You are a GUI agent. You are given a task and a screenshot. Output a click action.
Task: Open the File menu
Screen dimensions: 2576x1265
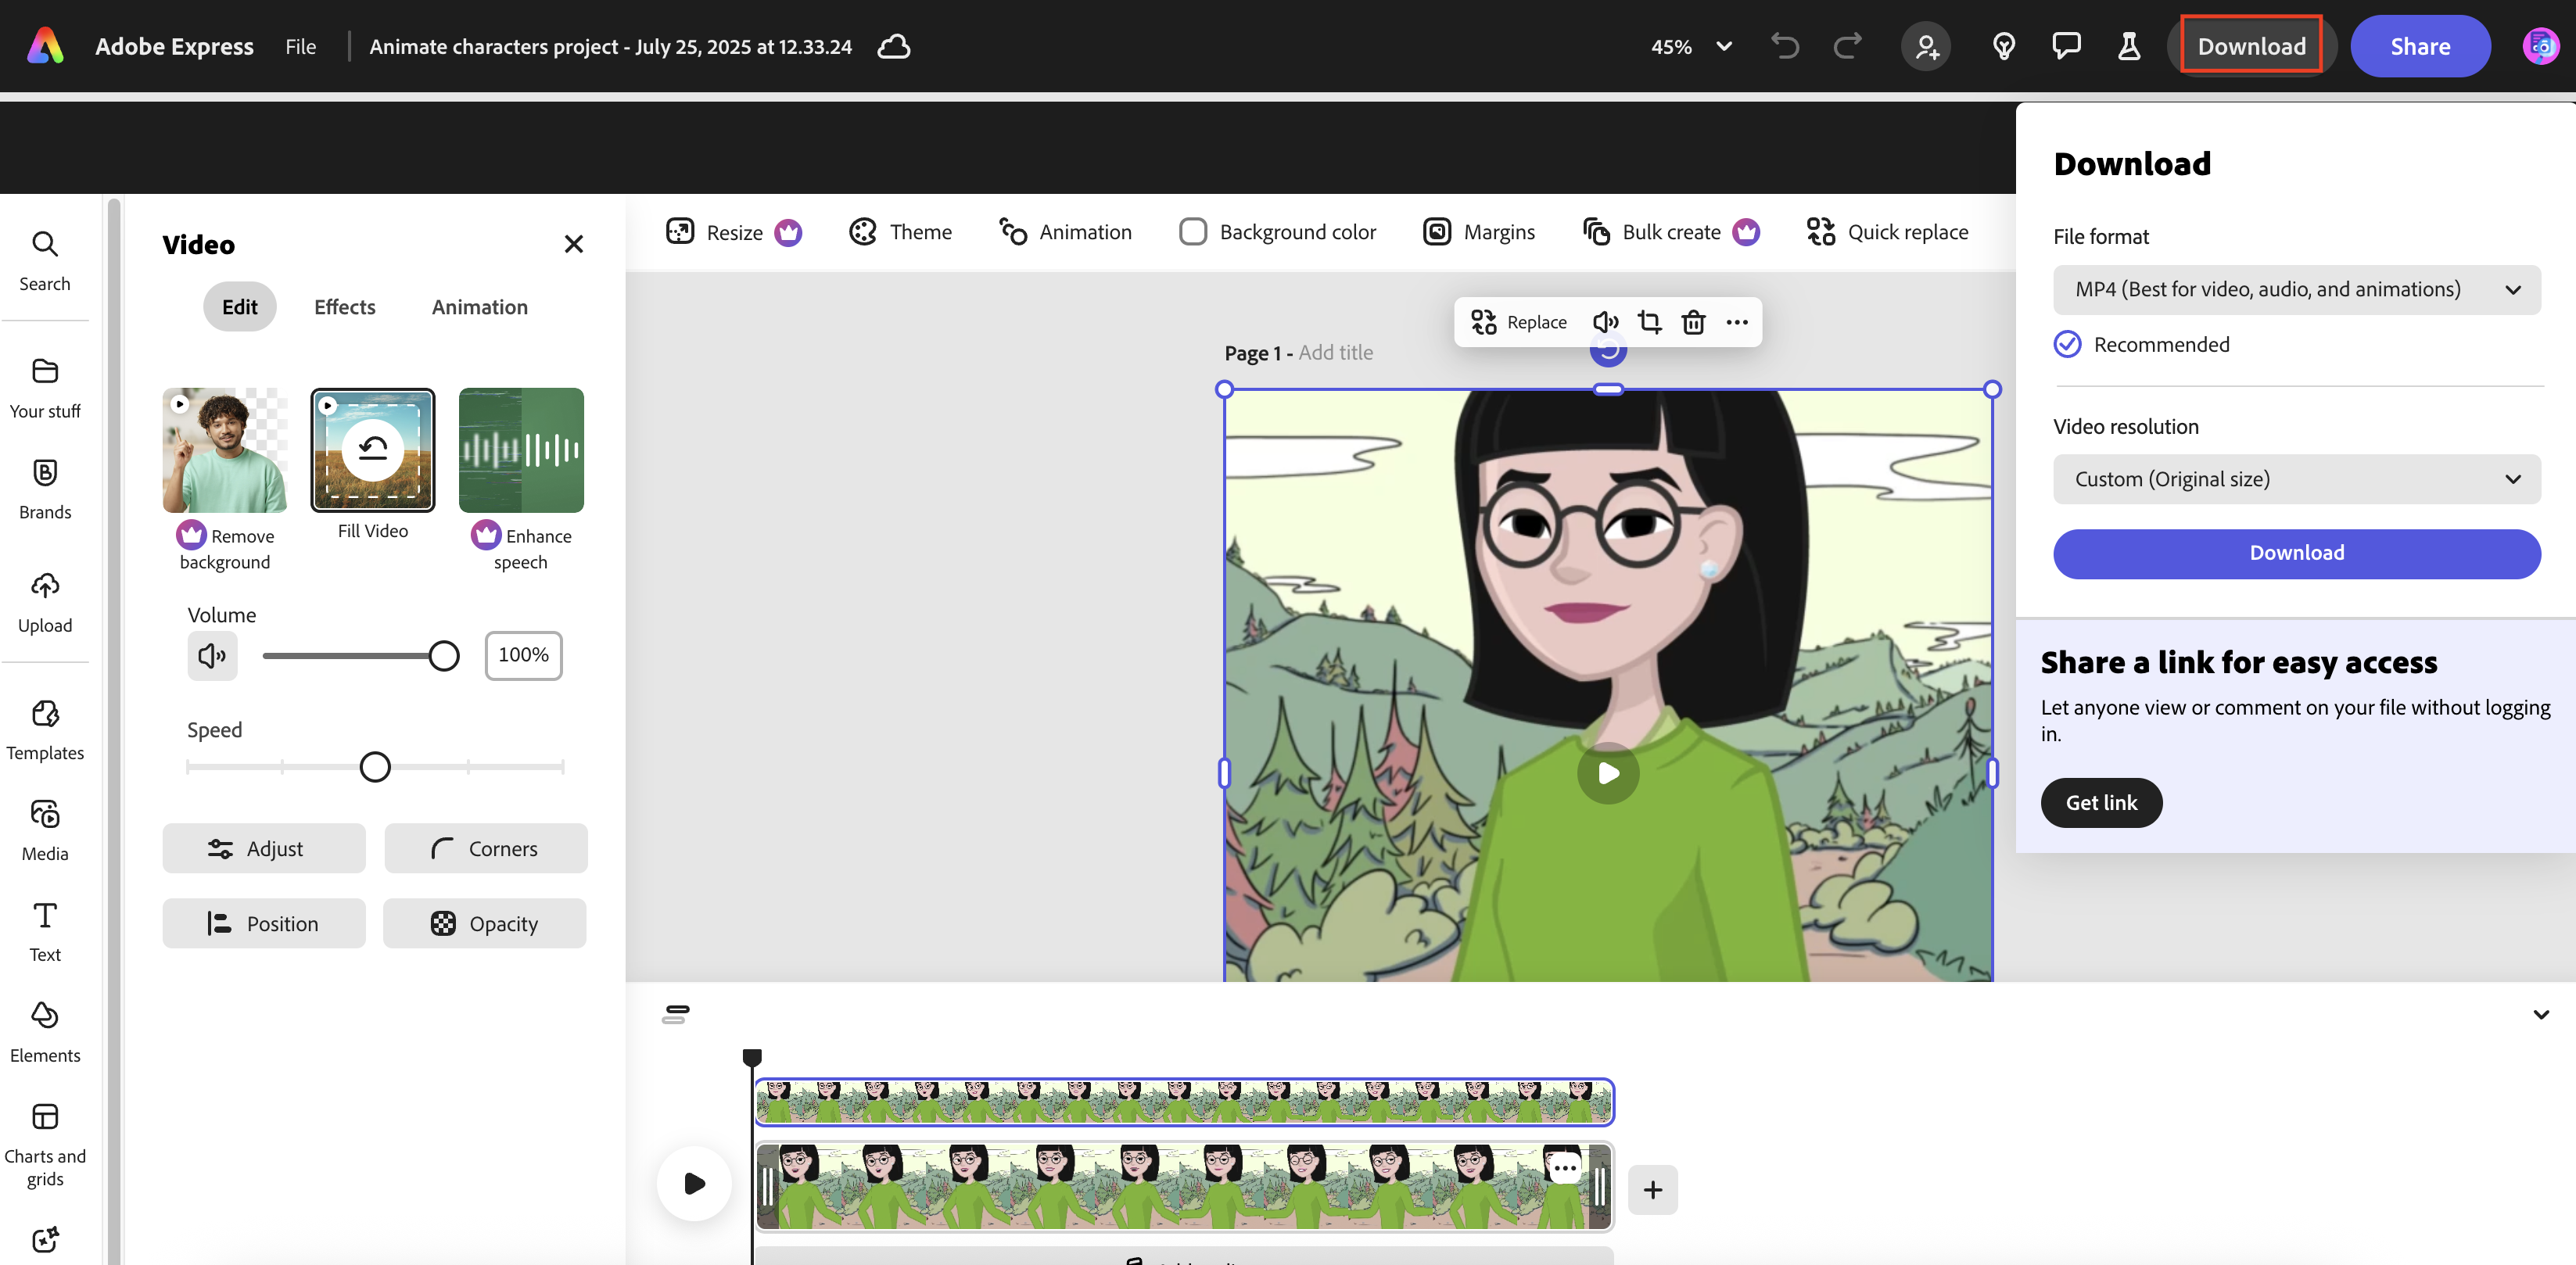click(x=300, y=46)
